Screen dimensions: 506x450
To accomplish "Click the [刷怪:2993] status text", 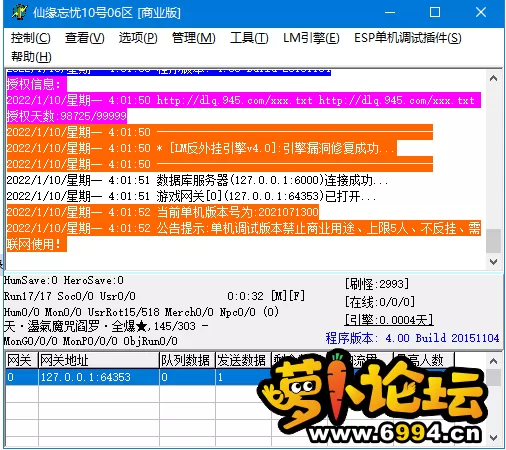I will [x=377, y=284].
